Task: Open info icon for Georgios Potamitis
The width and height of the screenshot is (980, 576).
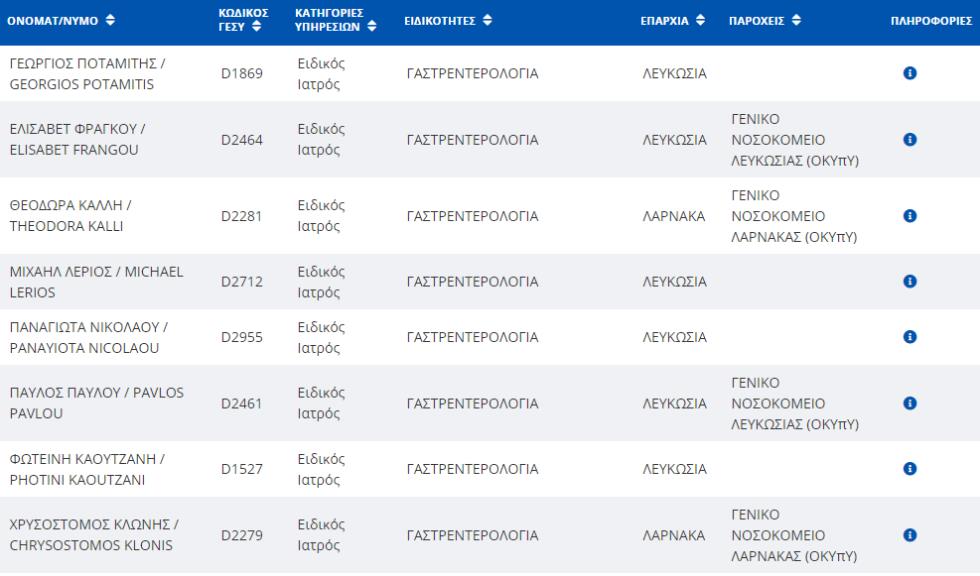Action: 909,73
